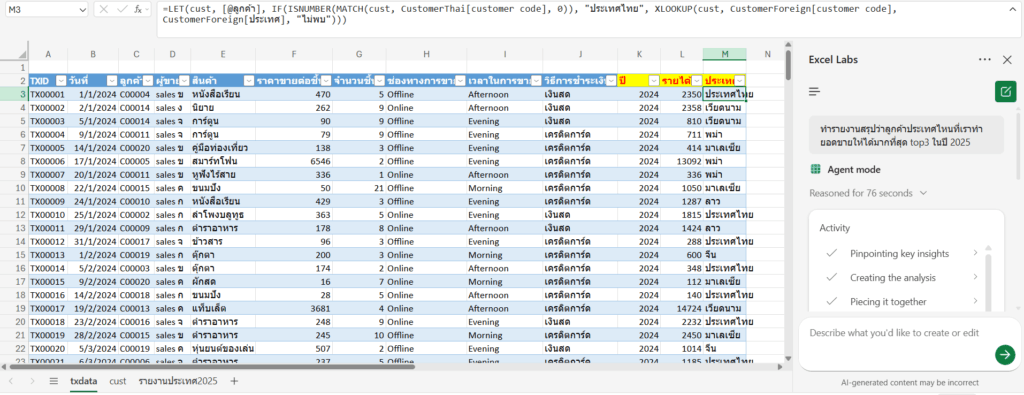Select cell TX00001

[48, 94]
